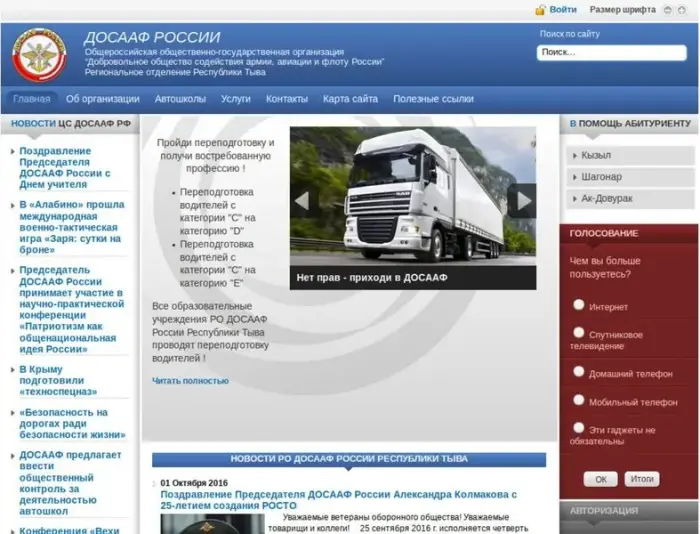Pick the Домашний телефон radio option
This screenshot has width=700, height=534.
point(579,371)
